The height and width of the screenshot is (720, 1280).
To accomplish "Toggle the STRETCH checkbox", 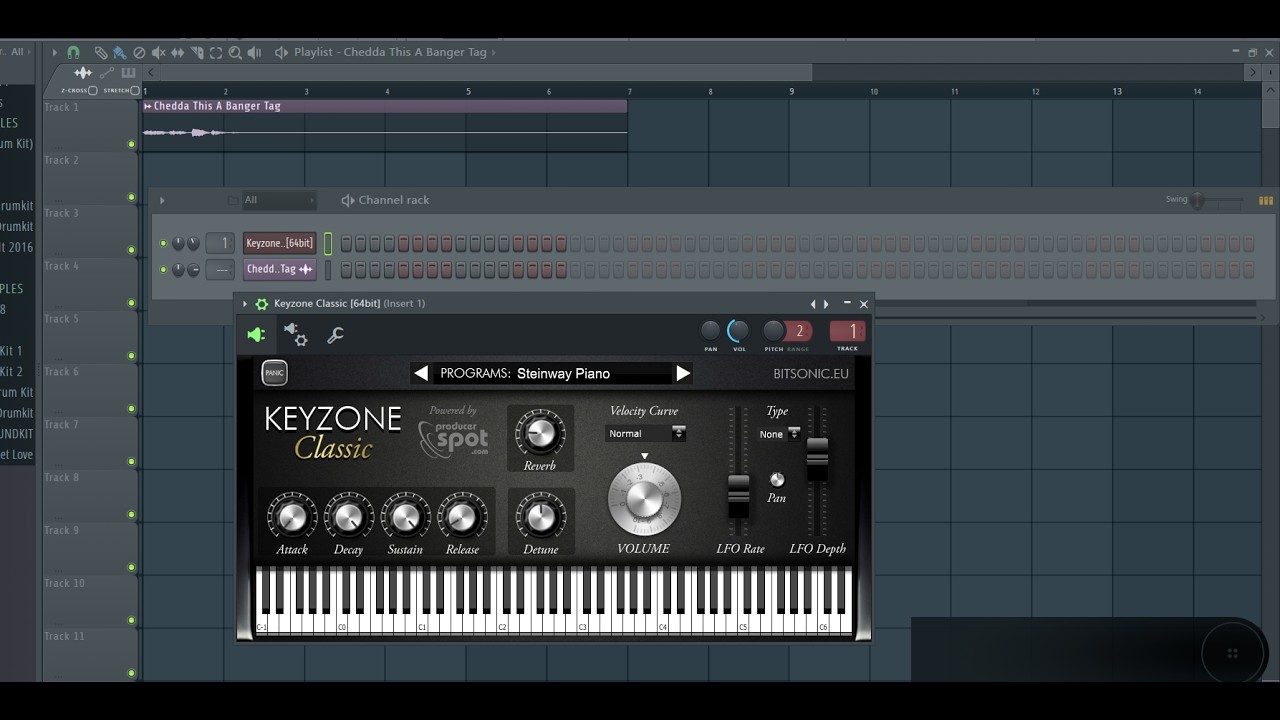I will click(135, 90).
